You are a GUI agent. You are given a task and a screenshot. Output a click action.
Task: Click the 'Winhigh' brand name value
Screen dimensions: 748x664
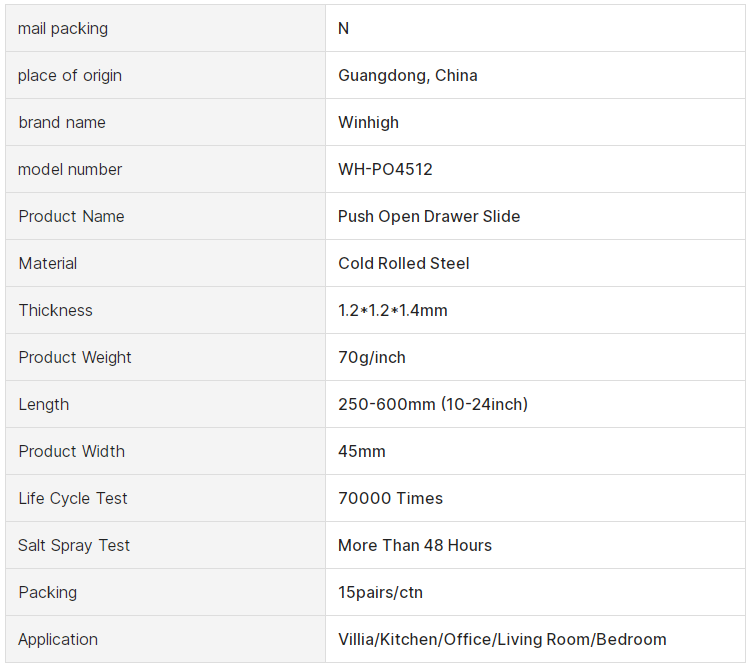point(368,123)
